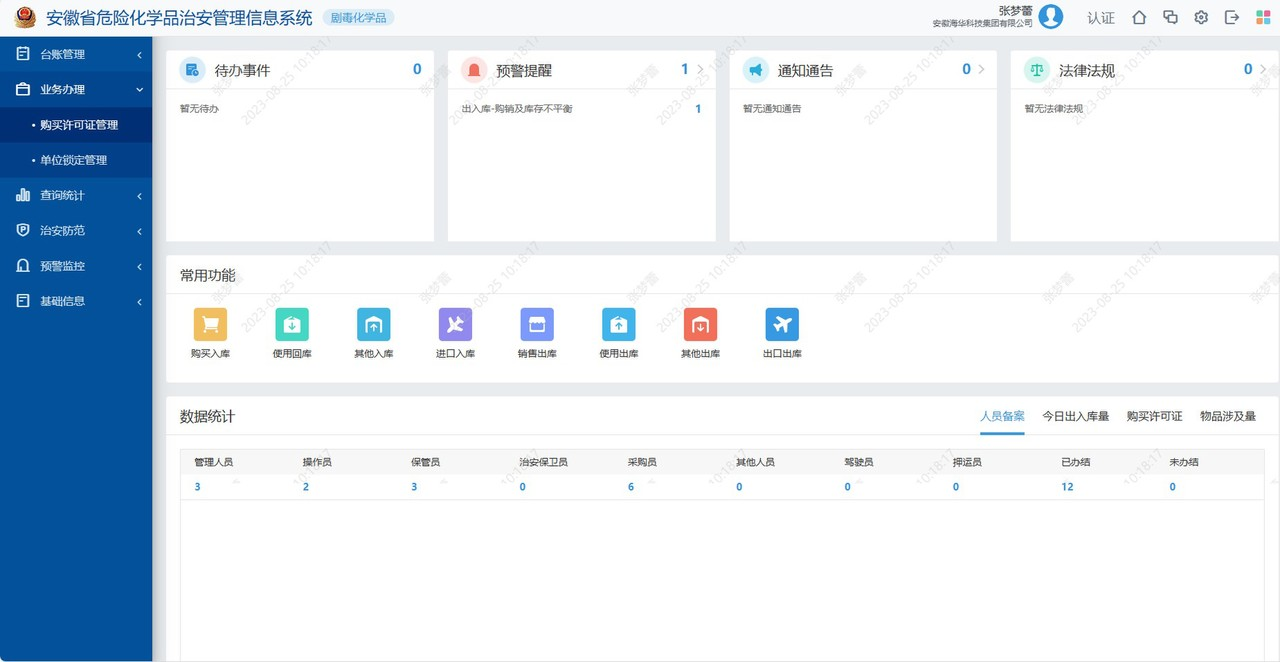Select the 购买入库 function icon
This screenshot has height=662, width=1280.
pyautogui.click(x=210, y=324)
